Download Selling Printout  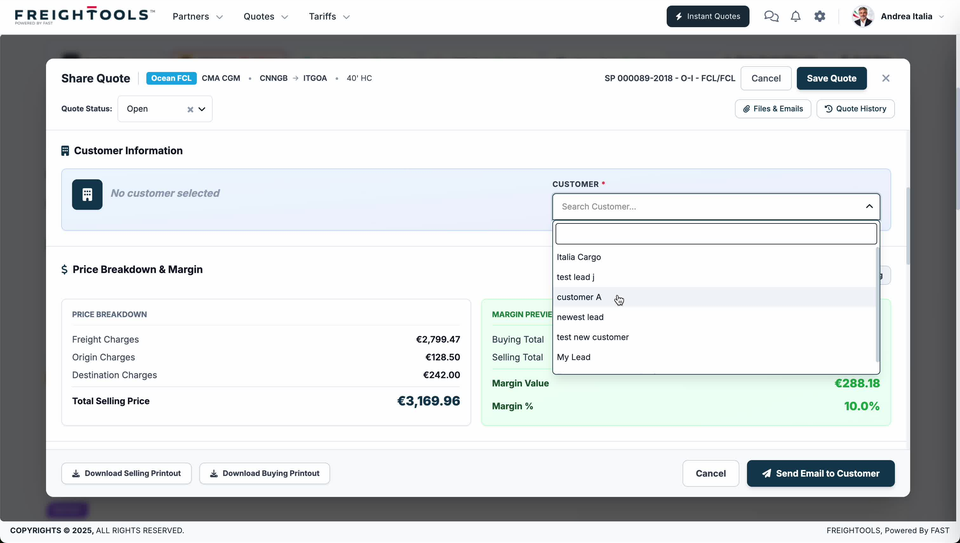[126, 473]
